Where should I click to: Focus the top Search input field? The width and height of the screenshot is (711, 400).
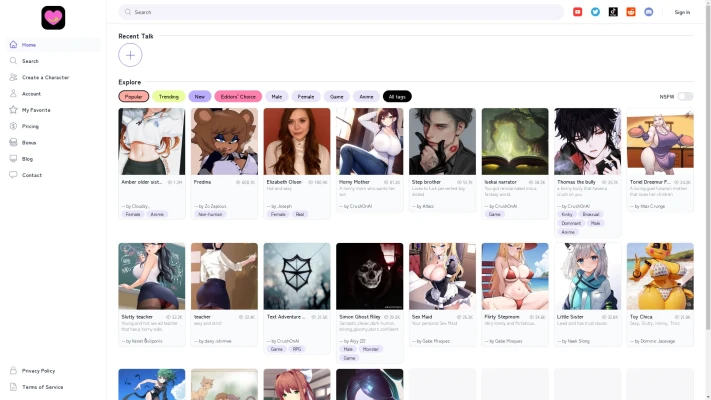pos(341,12)
